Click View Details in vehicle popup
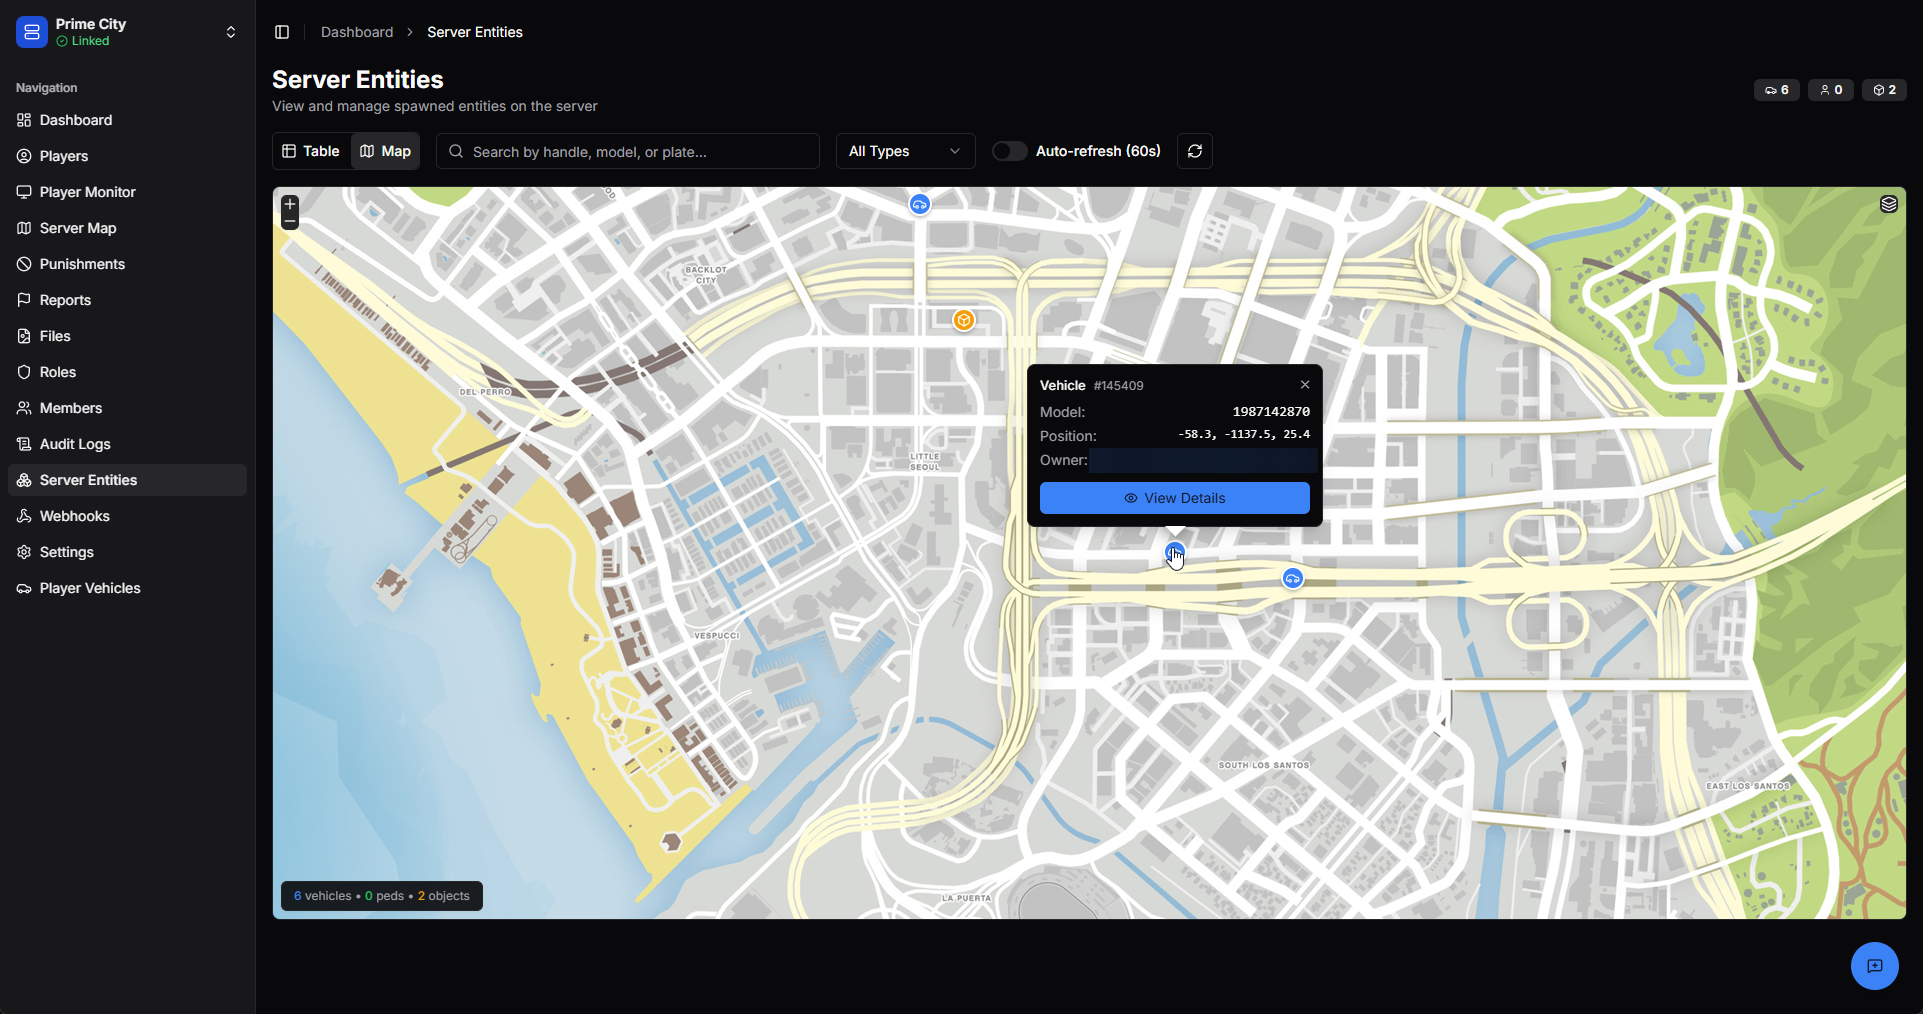Image resolution: width=1923 pixels, height=1014 pixels. click(x=1175, y=498)
